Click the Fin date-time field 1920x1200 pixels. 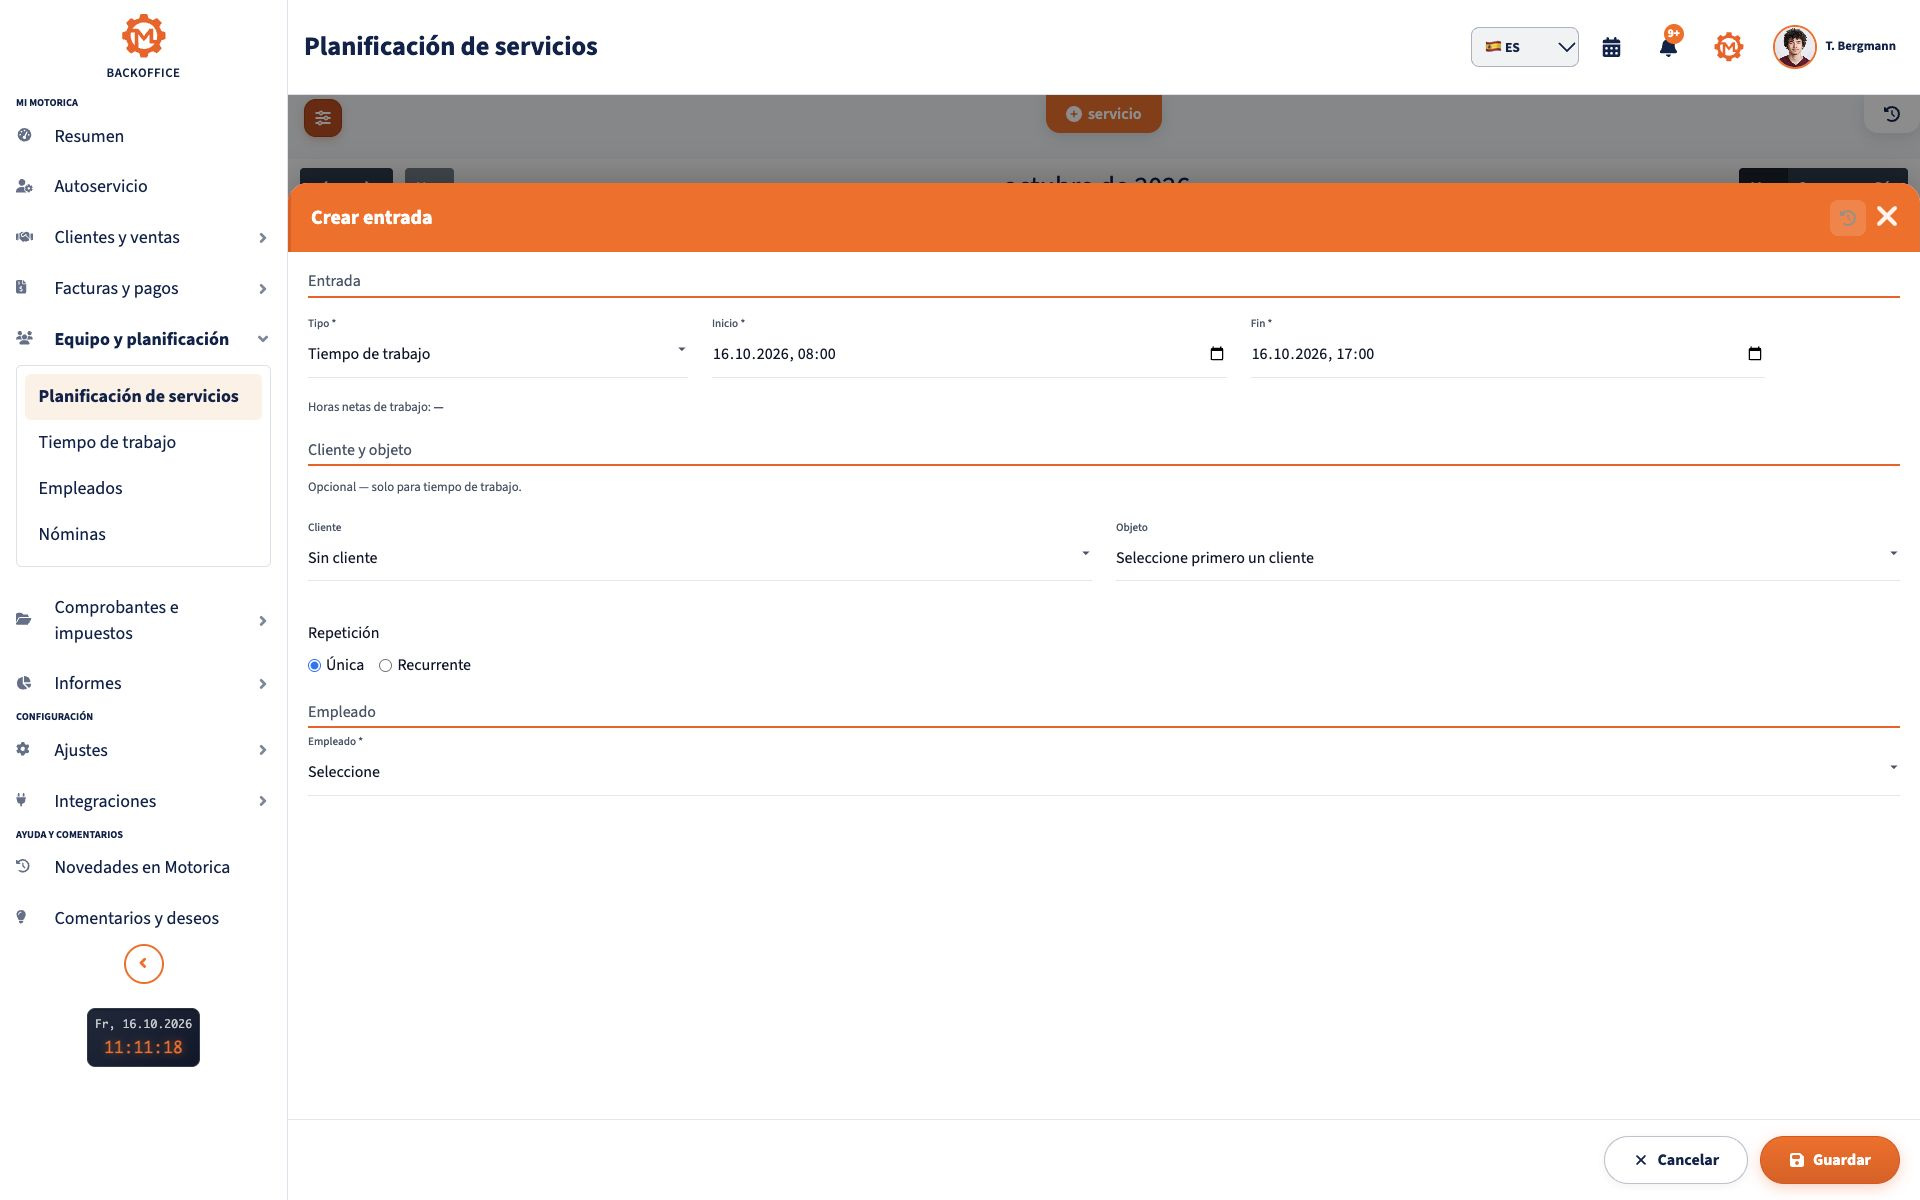[x=1507, y=354]
